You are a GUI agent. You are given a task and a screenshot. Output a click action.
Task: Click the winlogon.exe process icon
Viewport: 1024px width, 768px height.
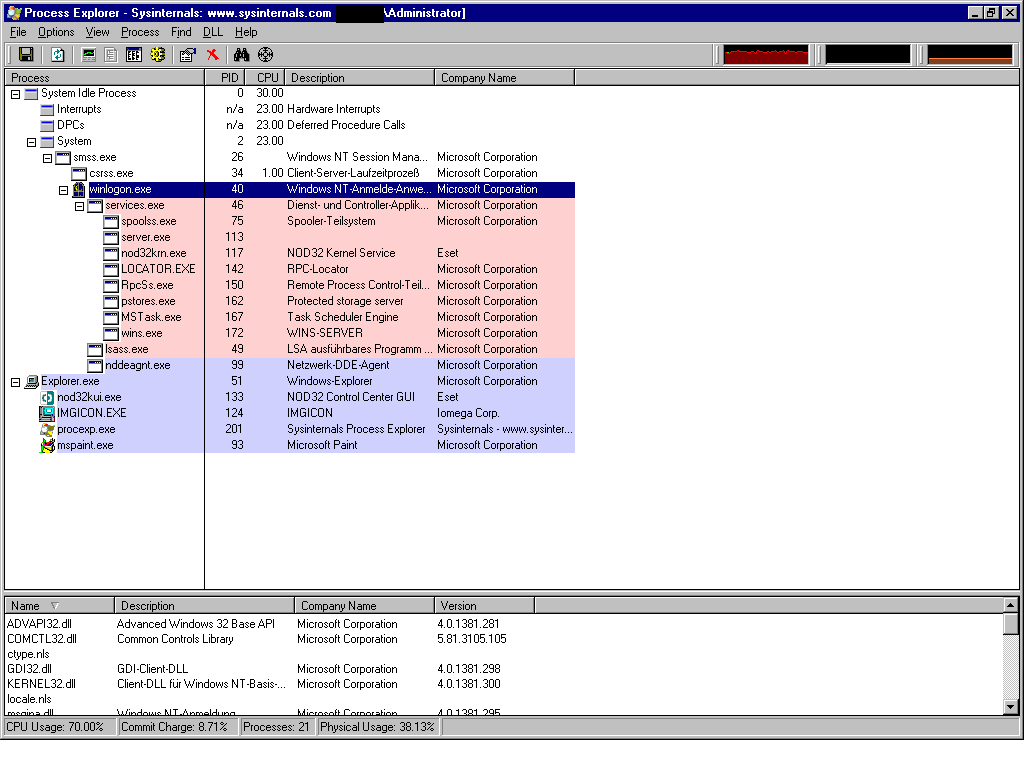pos(79,189)
